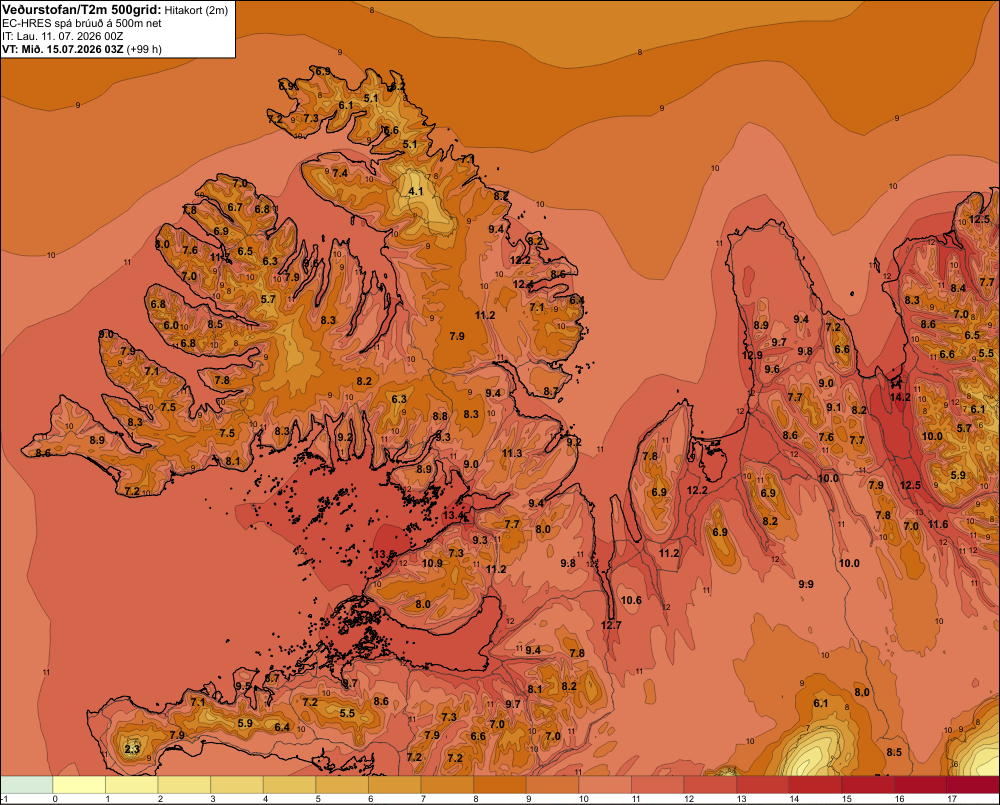Click the 12.7 temperature label on the map
Image resolution: width=1000 pixels, height=805 pixels.
[x=610, y=625]
